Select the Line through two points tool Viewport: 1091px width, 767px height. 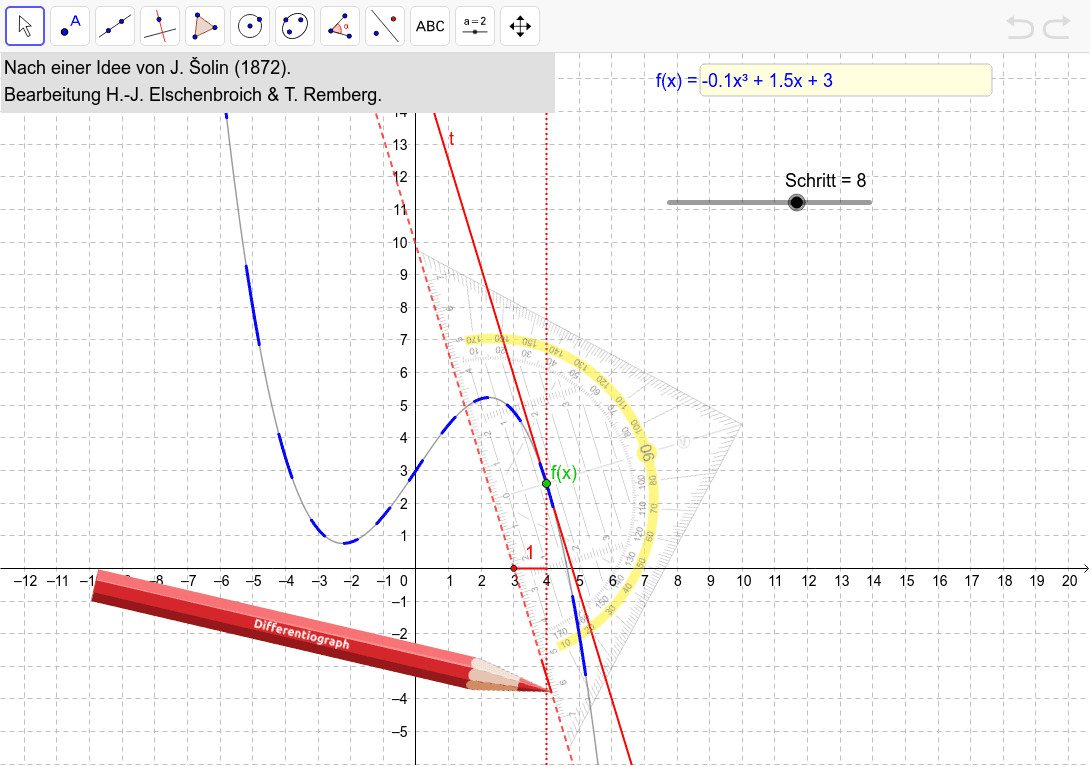(x=116, y=26)
